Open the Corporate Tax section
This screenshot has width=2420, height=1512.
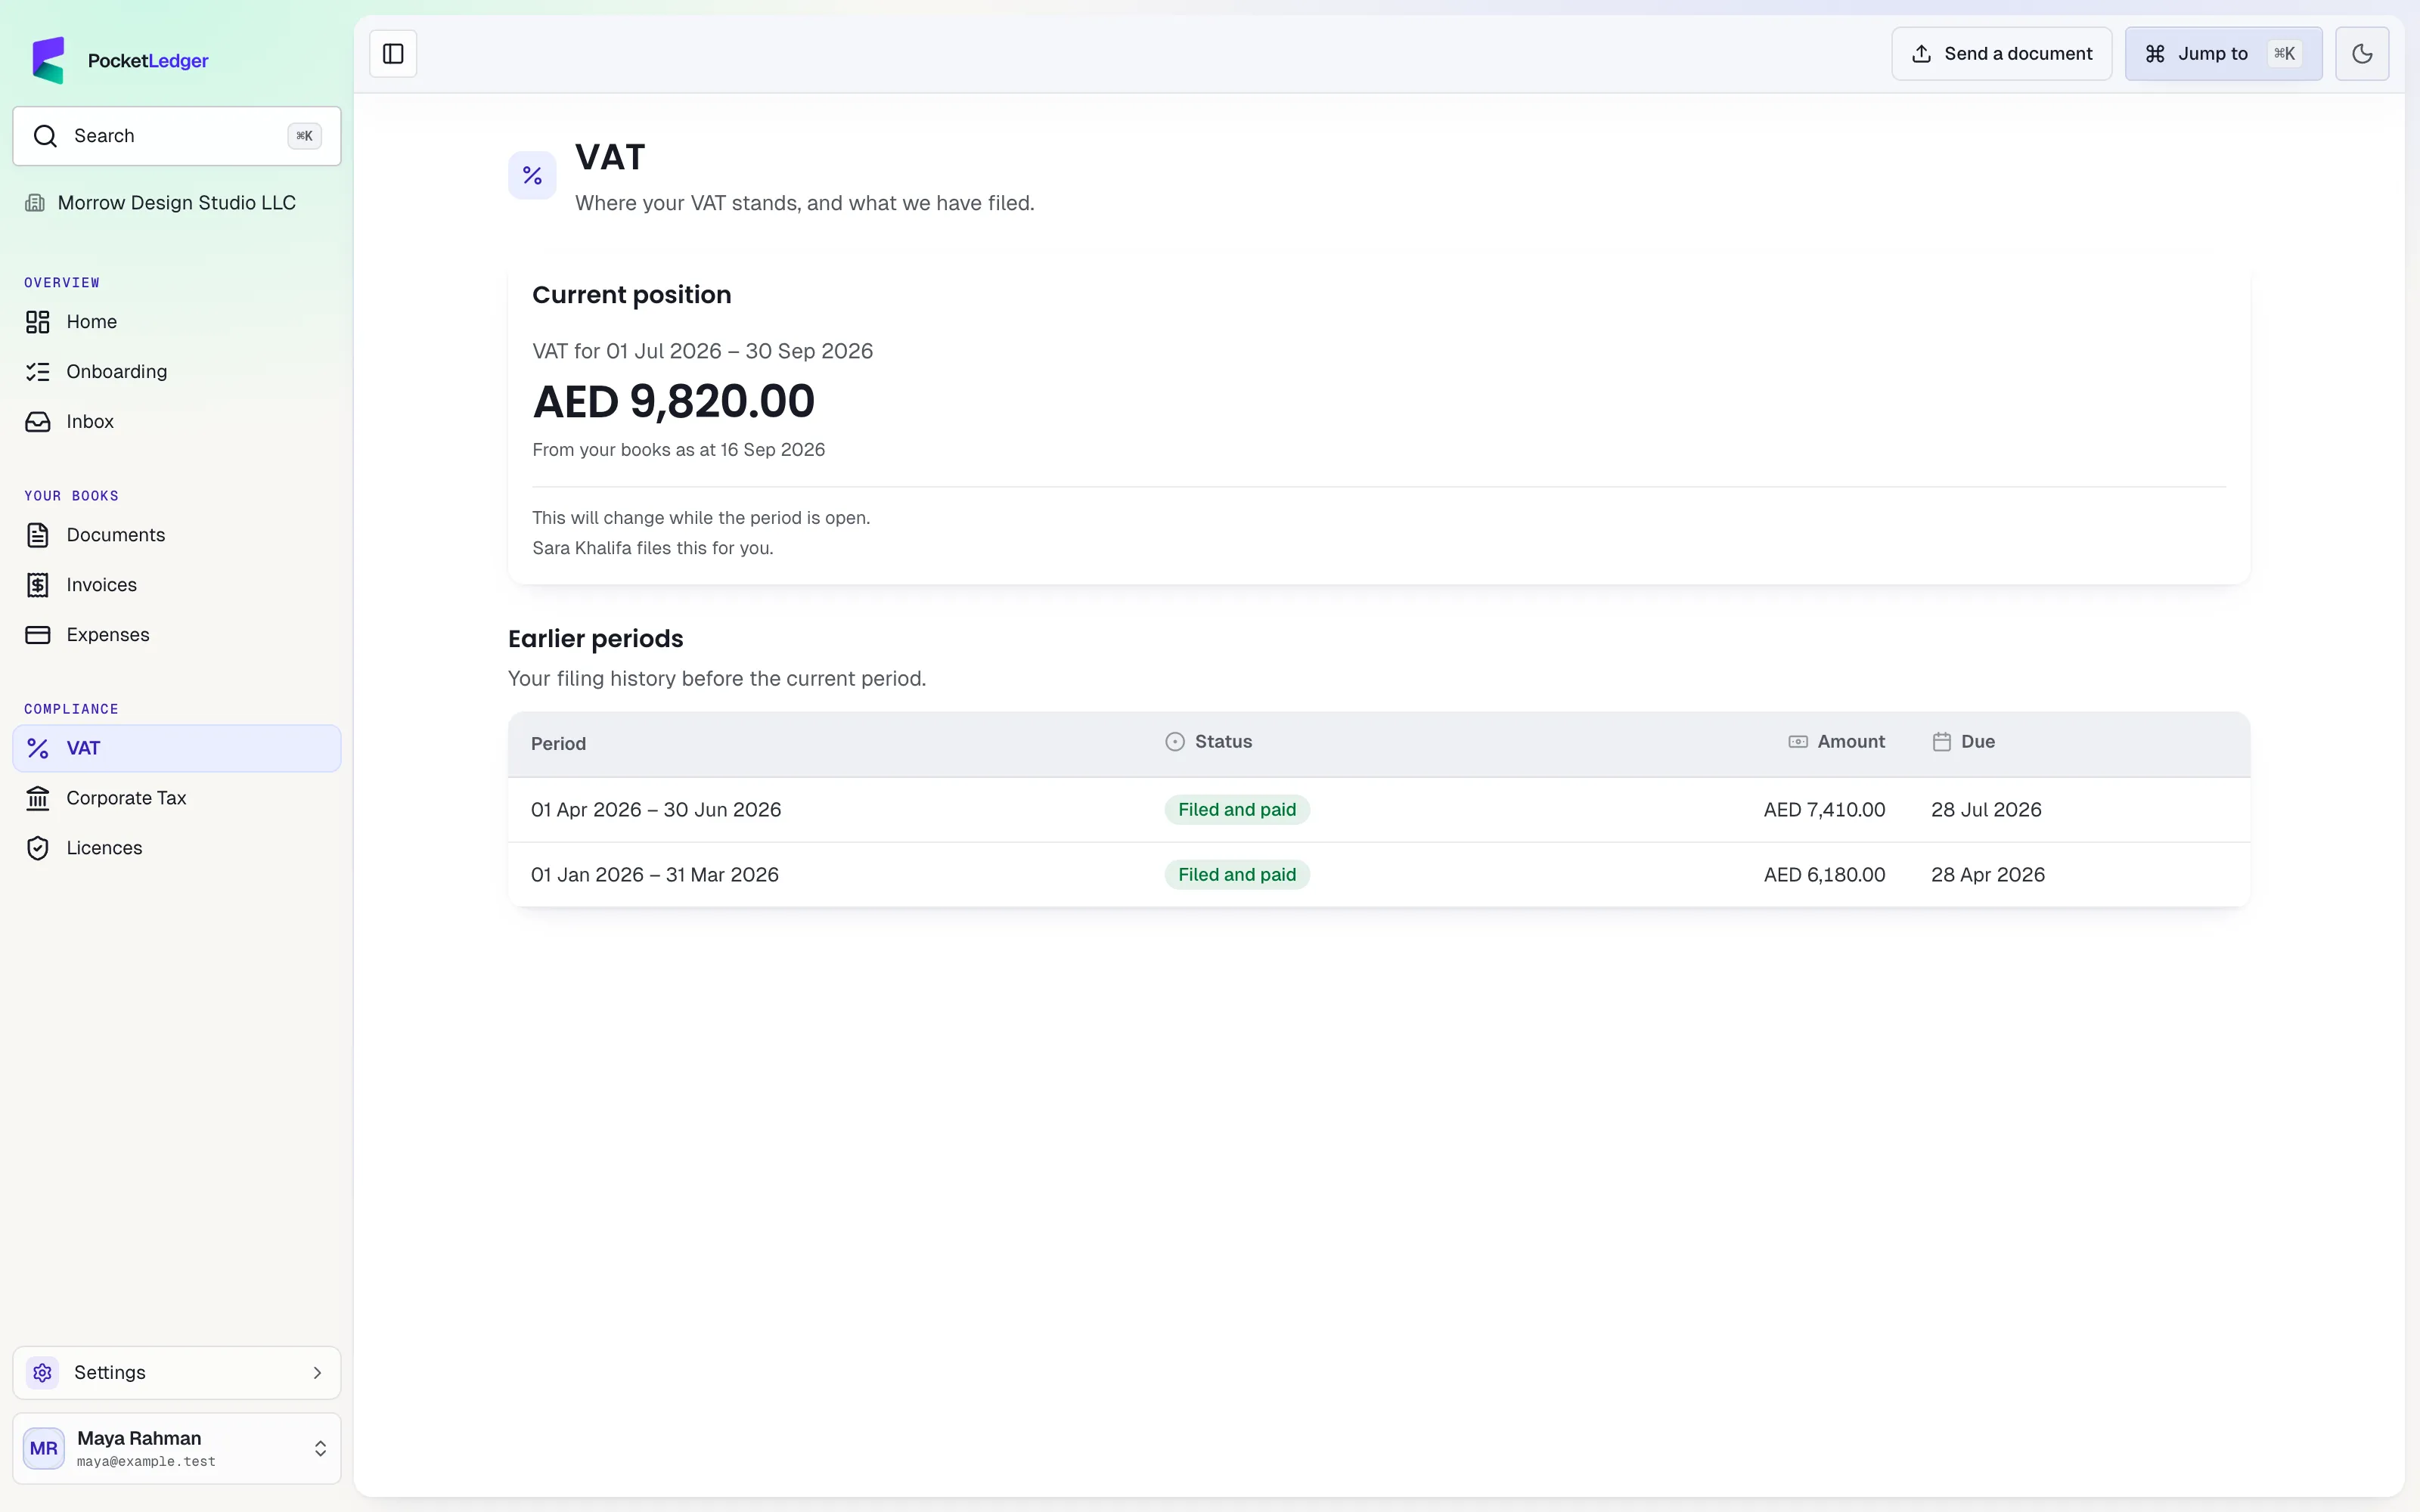177,798
